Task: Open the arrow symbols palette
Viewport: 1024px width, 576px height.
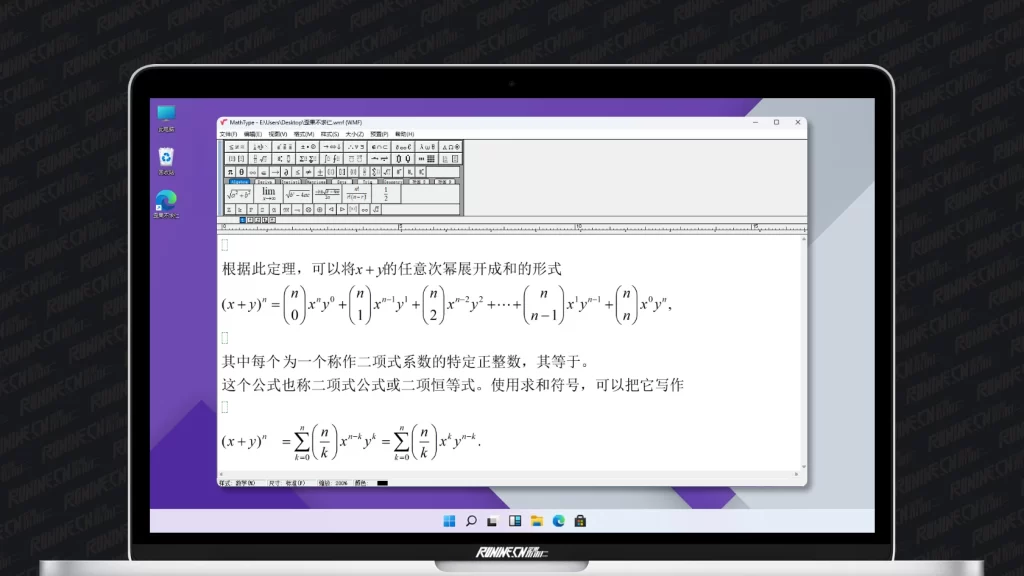Action: tap(331, 146)
